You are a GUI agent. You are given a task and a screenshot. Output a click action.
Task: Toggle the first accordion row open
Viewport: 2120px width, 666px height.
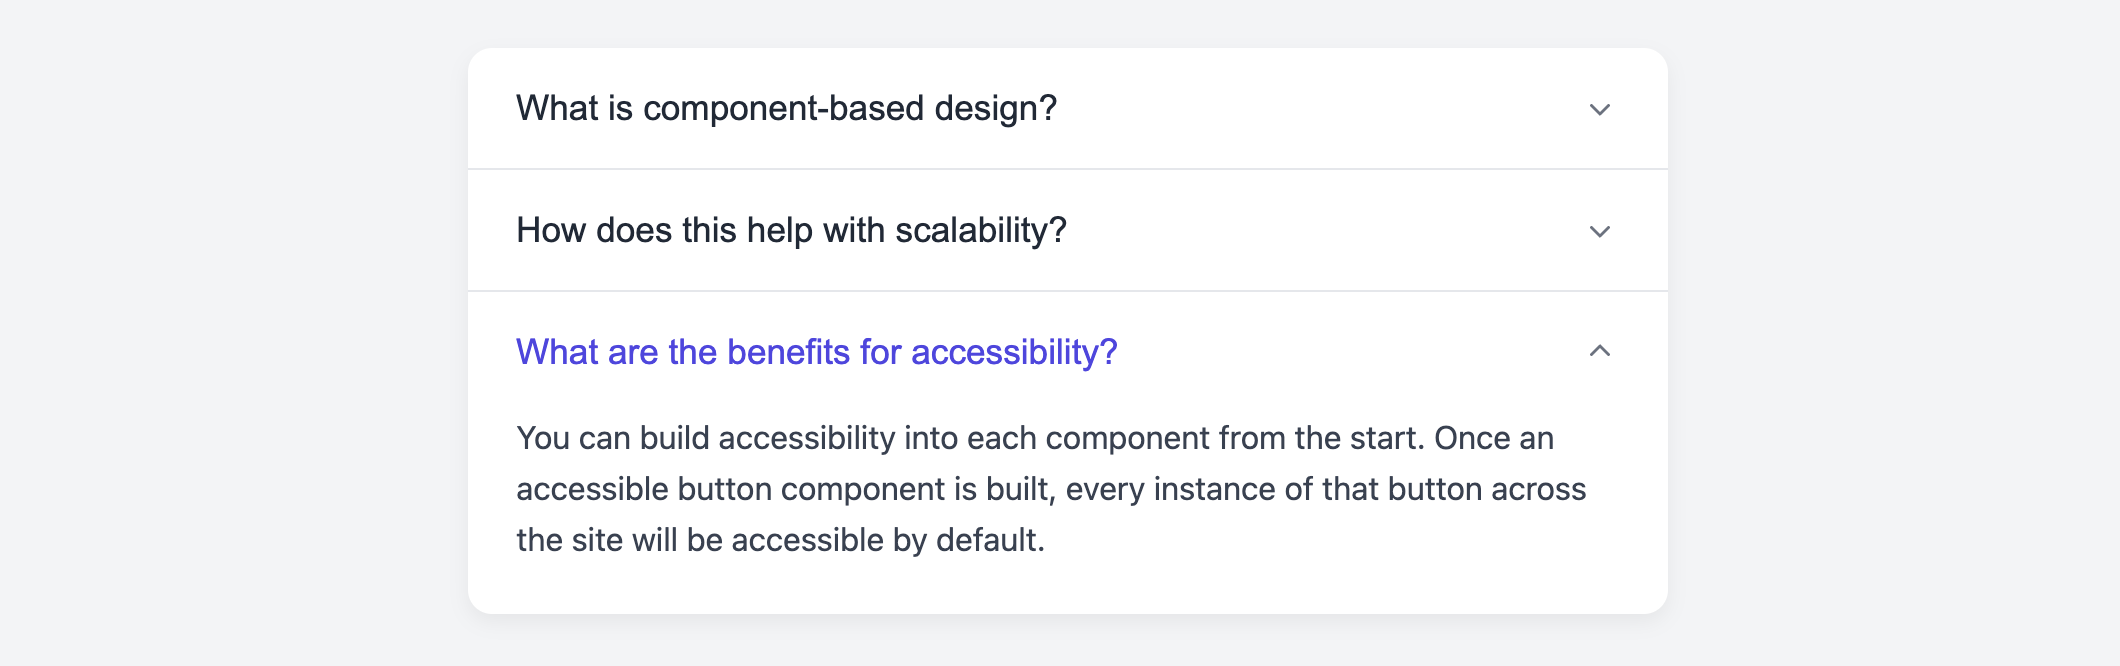click(1068, 108)
